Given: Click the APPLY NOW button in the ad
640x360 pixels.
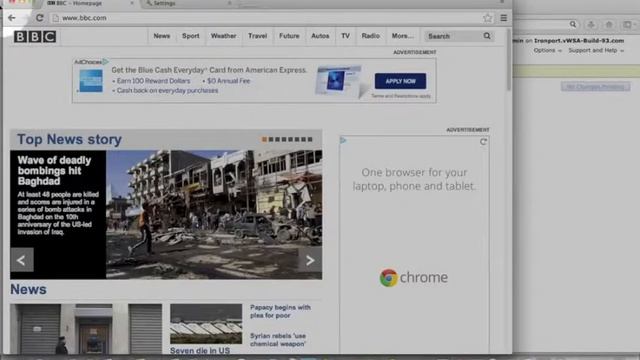Looking at the screenshot, I should [400, 81].
